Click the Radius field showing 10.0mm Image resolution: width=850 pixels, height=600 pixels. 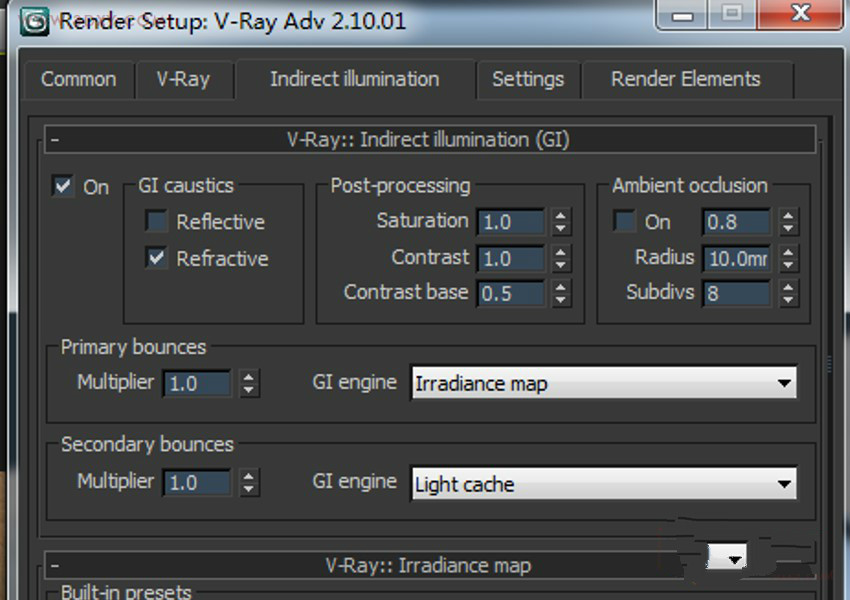click(x=736, y=258)
